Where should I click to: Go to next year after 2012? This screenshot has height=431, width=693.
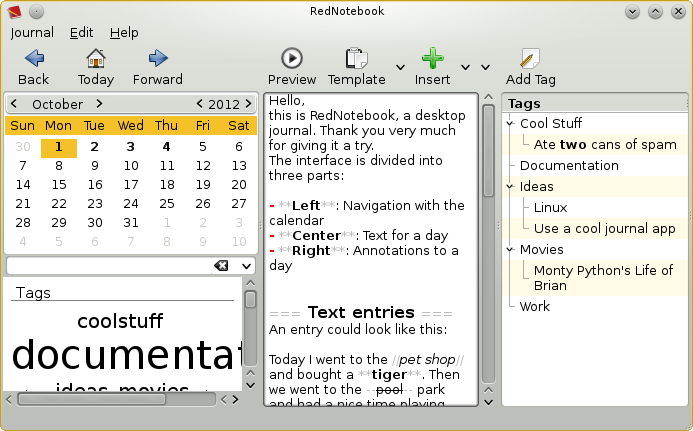point(248,104)
